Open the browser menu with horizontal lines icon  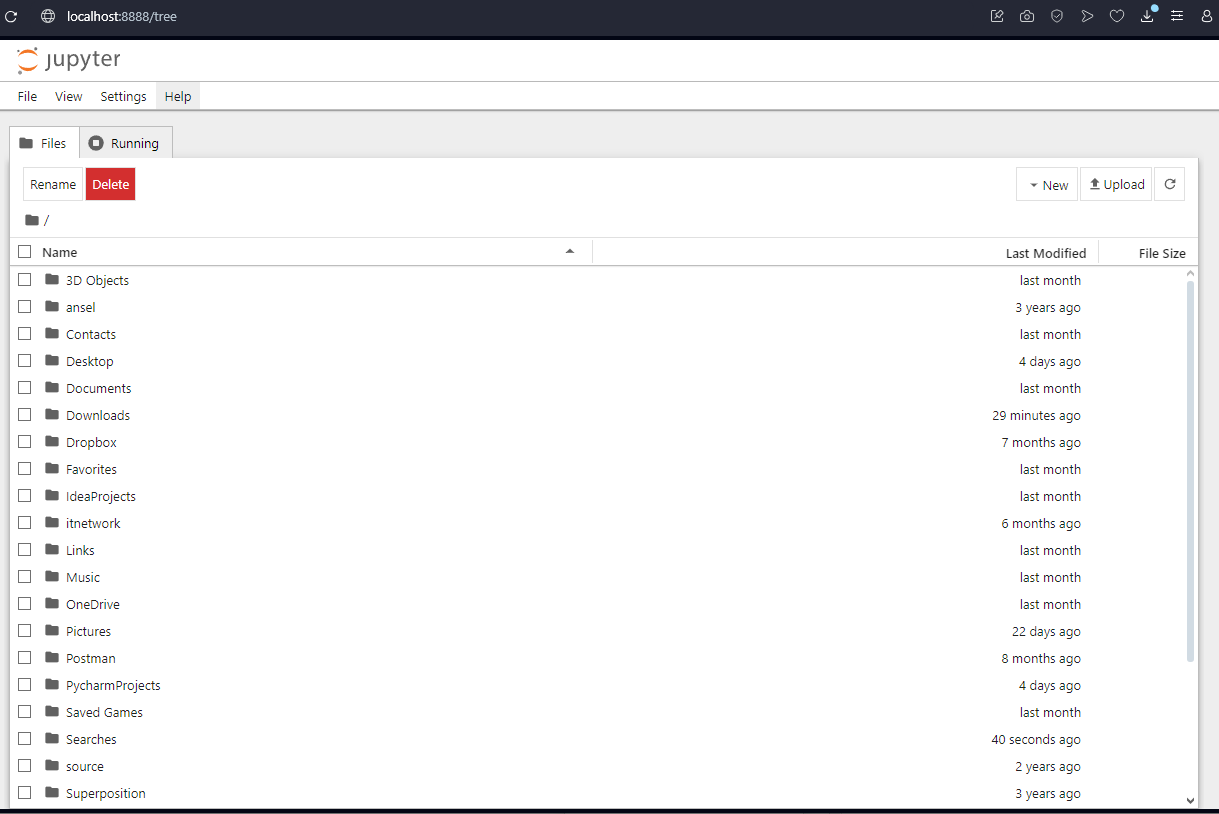click(1177, 16)
